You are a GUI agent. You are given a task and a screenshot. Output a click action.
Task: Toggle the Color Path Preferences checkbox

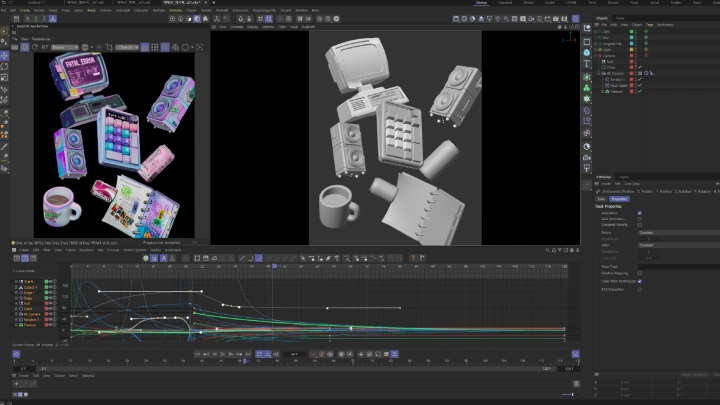coord(640,281)
